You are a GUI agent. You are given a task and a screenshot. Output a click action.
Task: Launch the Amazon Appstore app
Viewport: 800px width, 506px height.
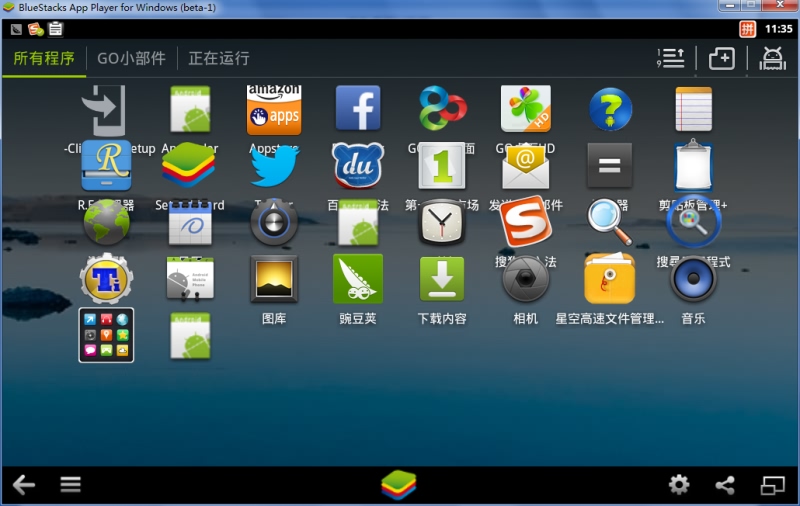274,109
